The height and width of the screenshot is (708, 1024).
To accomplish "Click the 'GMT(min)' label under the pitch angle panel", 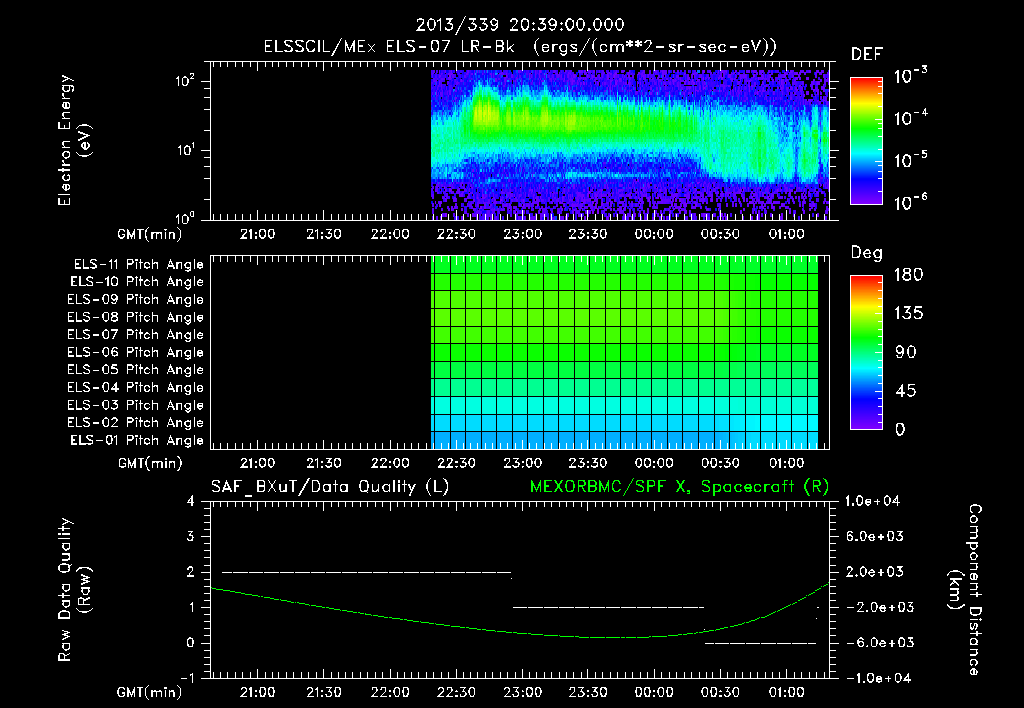I will click(149, 463).
